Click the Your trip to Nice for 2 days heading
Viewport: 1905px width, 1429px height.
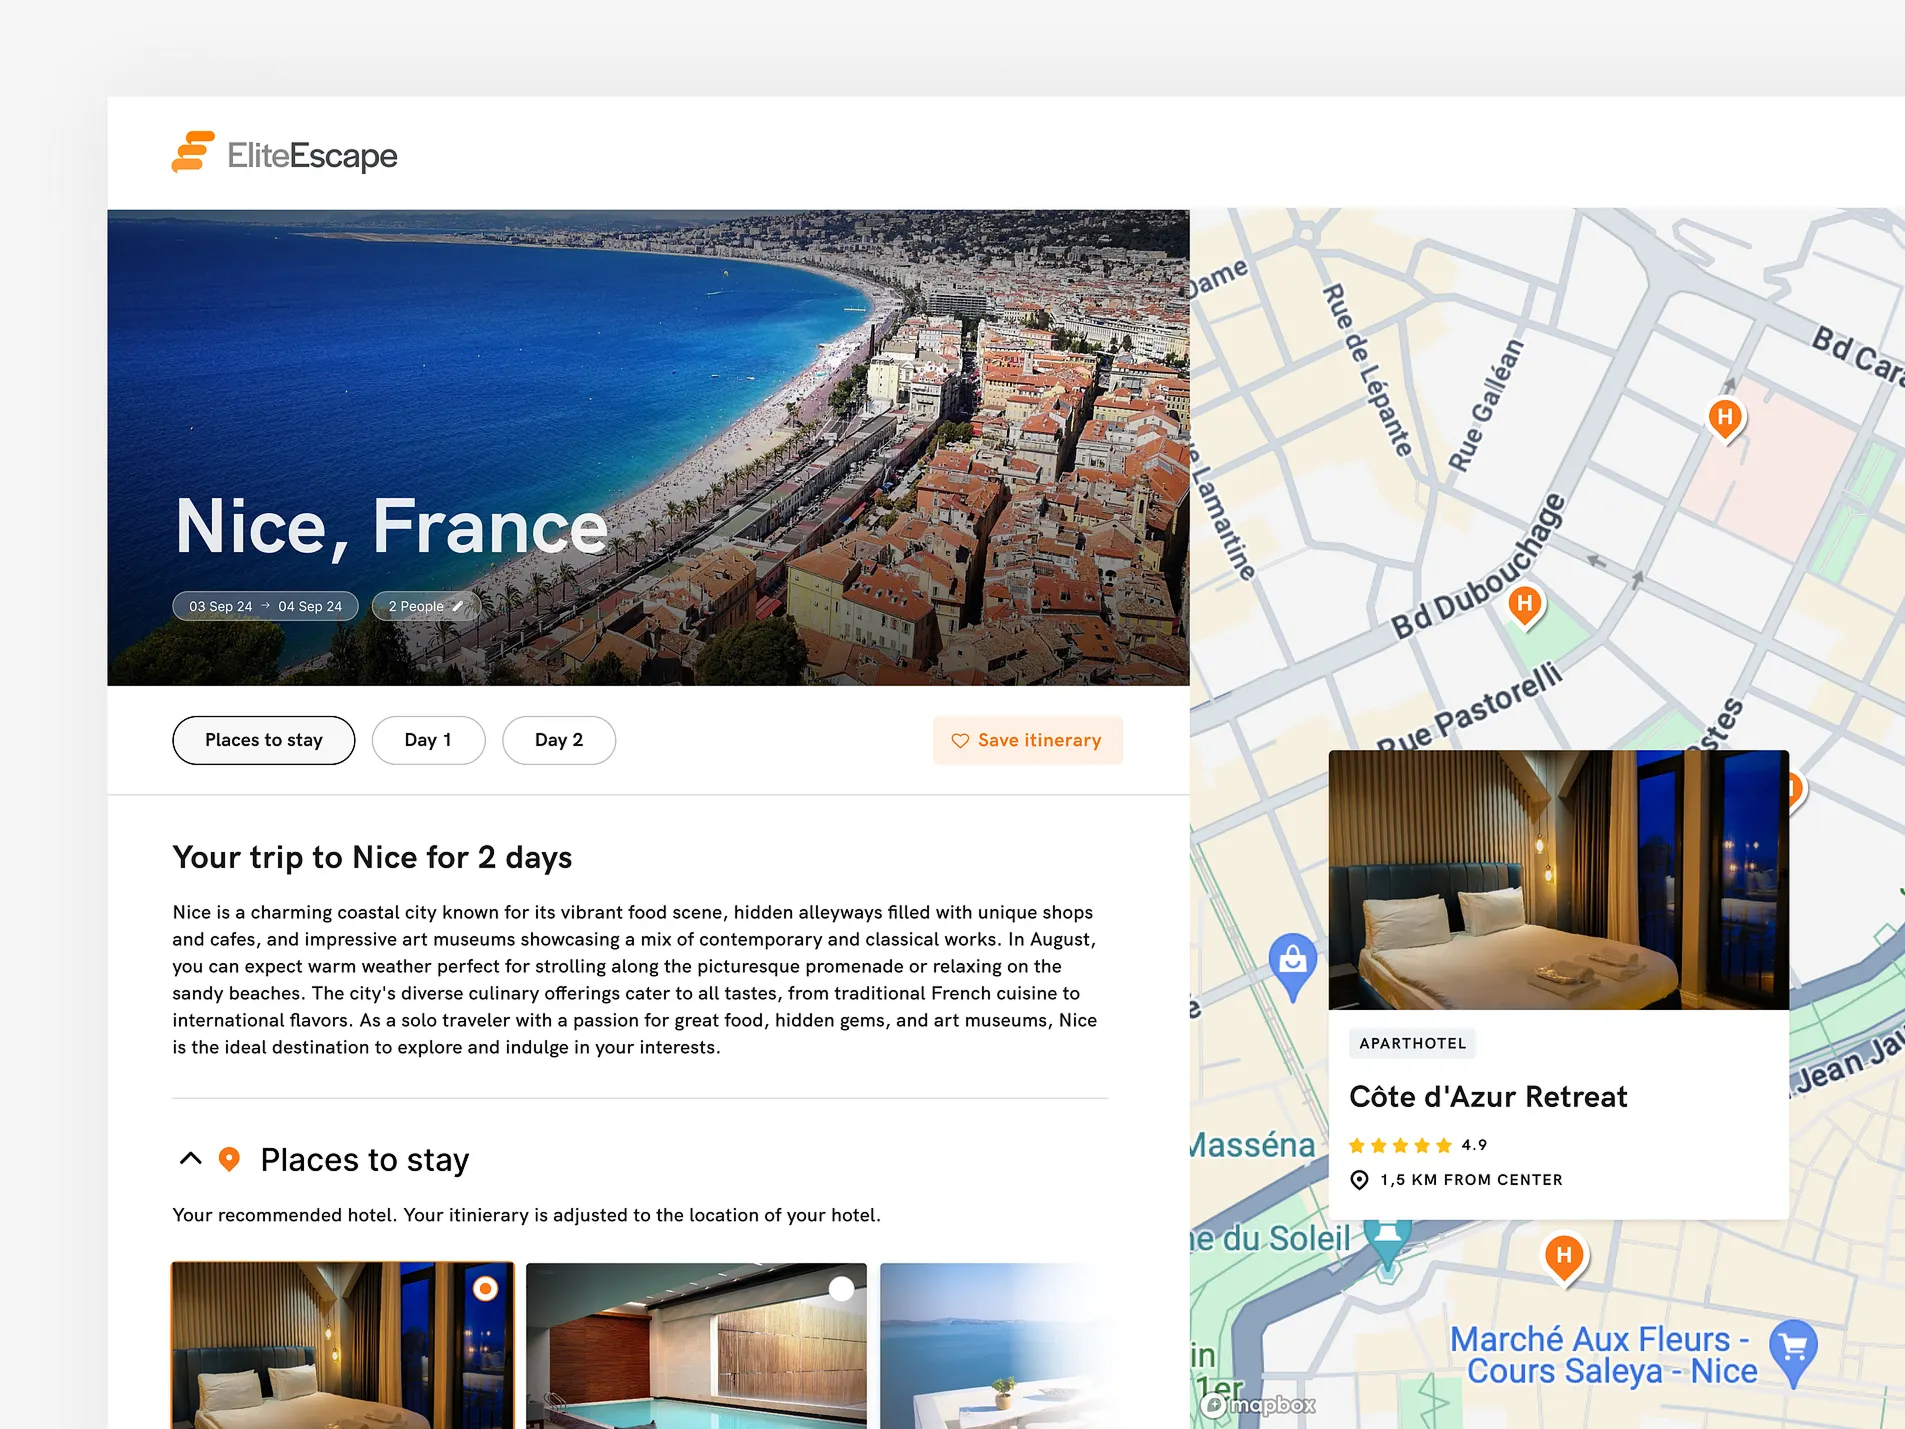pyautogui.click(x=372, y=857)
